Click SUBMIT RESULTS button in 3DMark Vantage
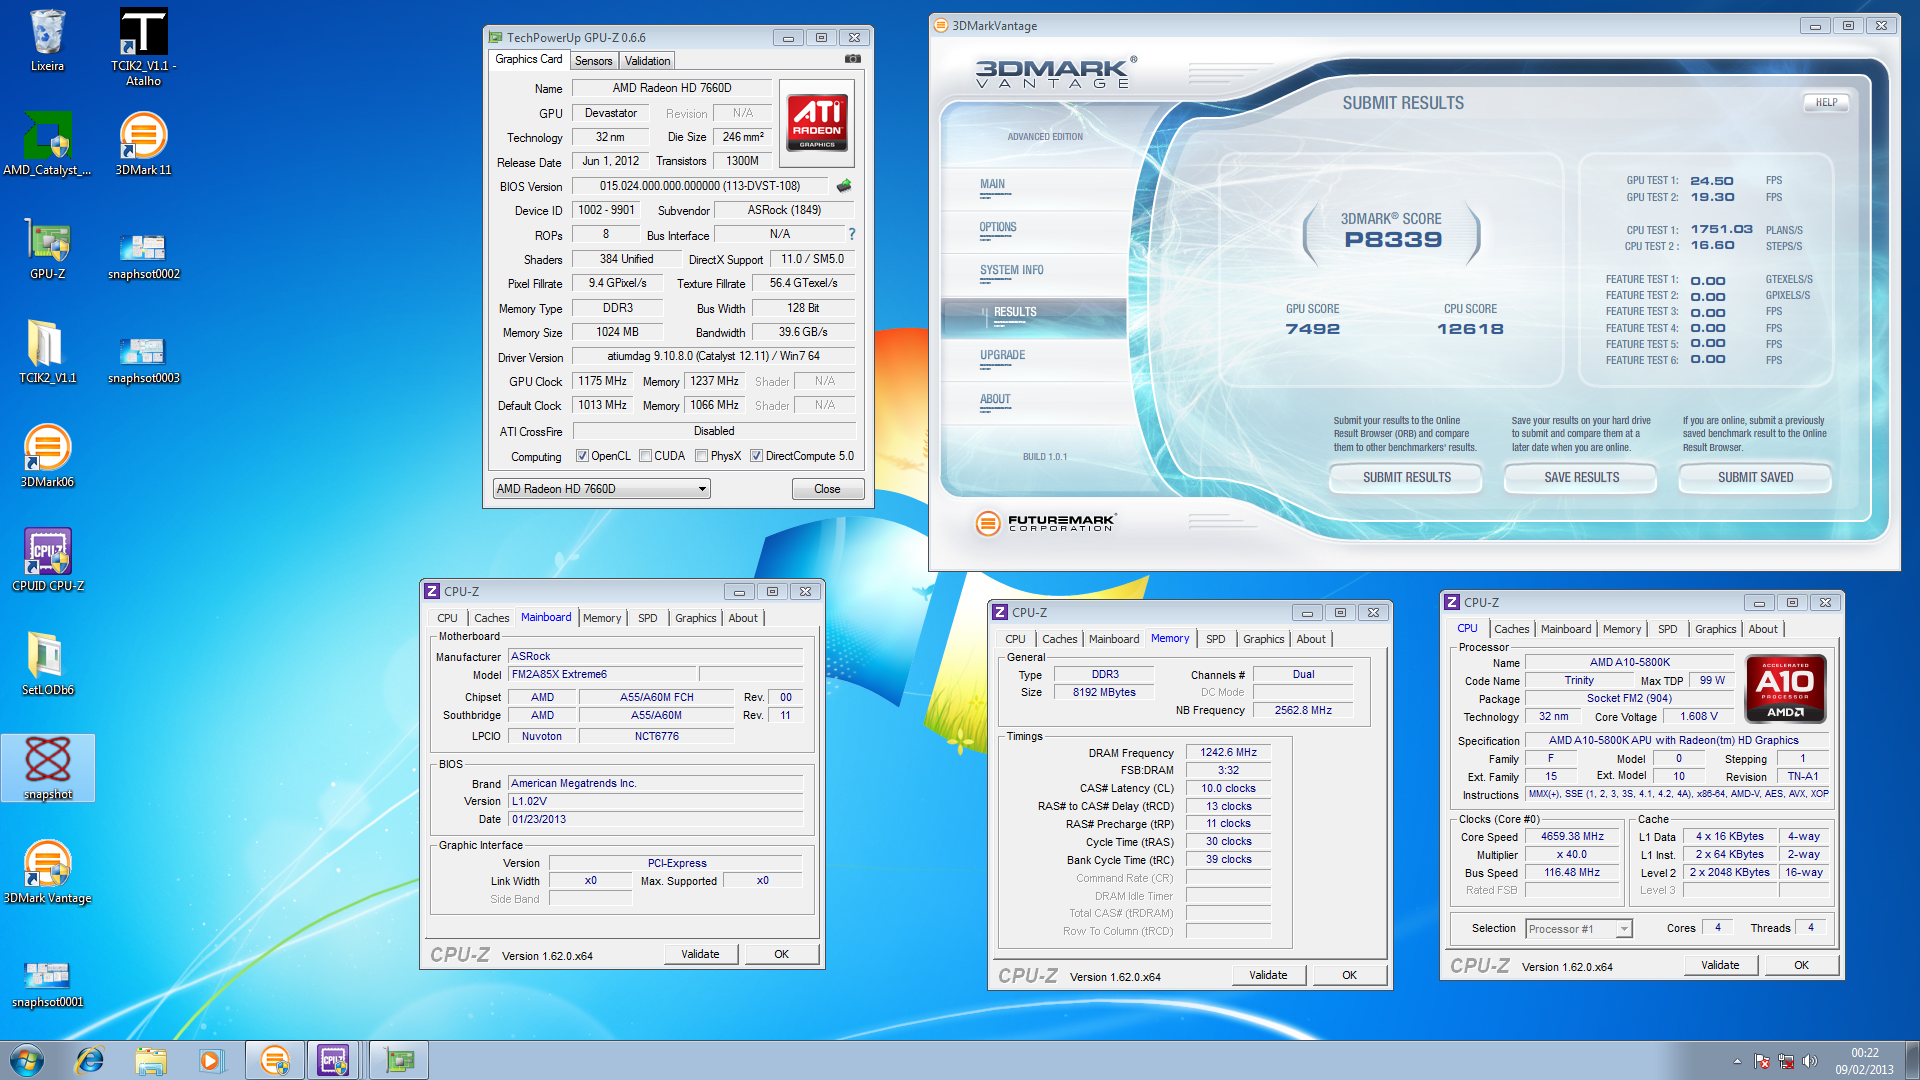Viewport: 1920px width, 1080px height. coord(1406,478)
